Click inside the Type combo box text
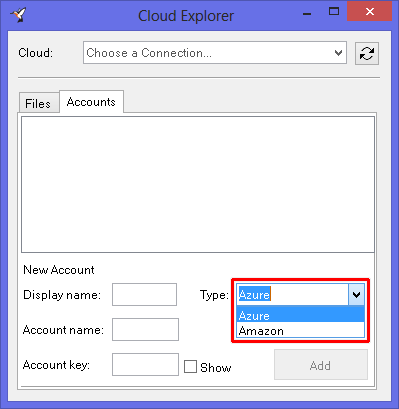This screenshot has height=409, width=399. click(292, 295)
